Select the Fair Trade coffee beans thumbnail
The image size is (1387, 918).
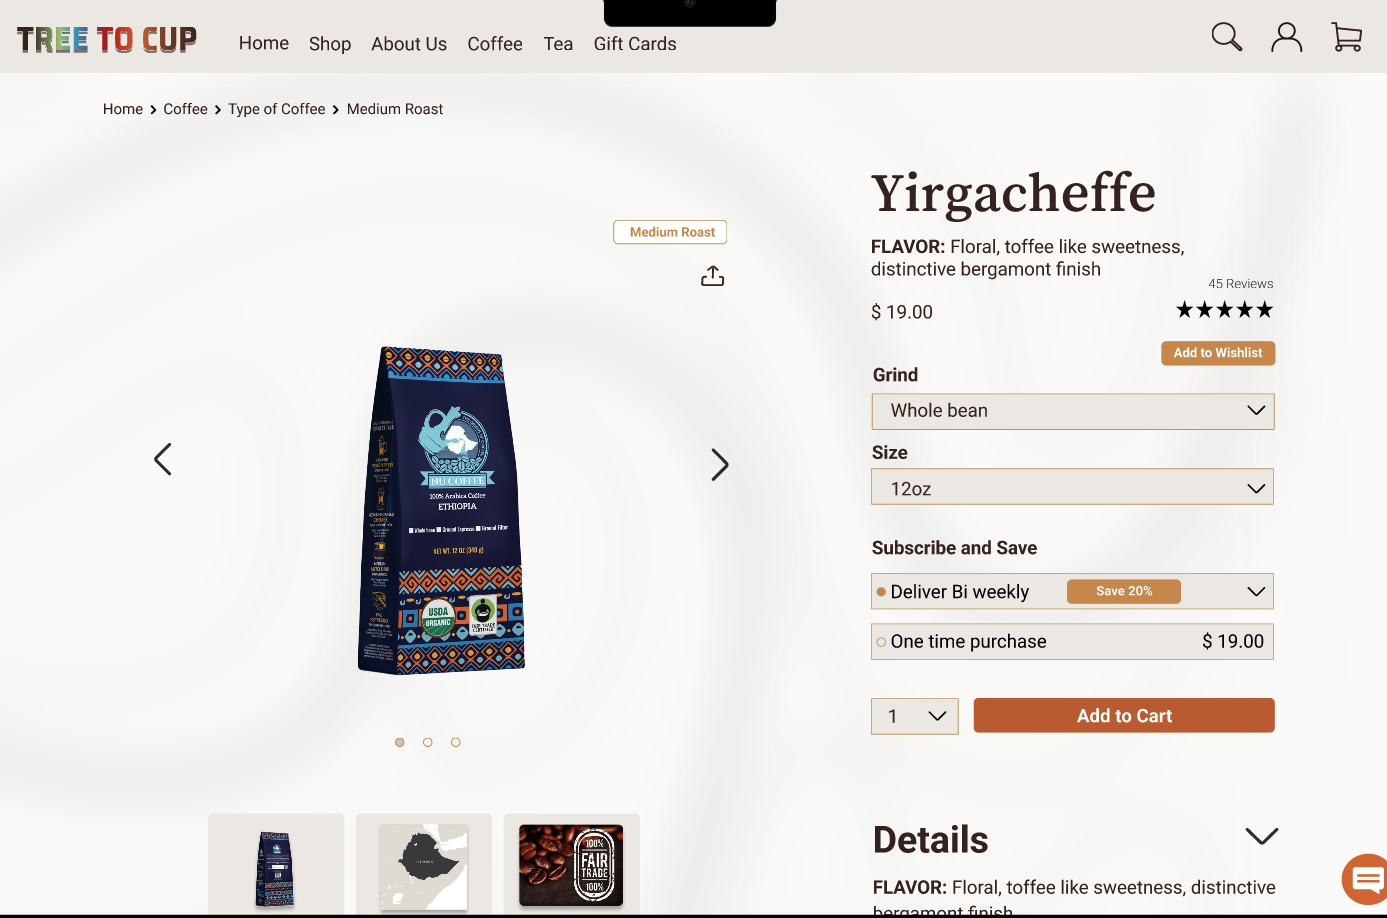[571, 865]
